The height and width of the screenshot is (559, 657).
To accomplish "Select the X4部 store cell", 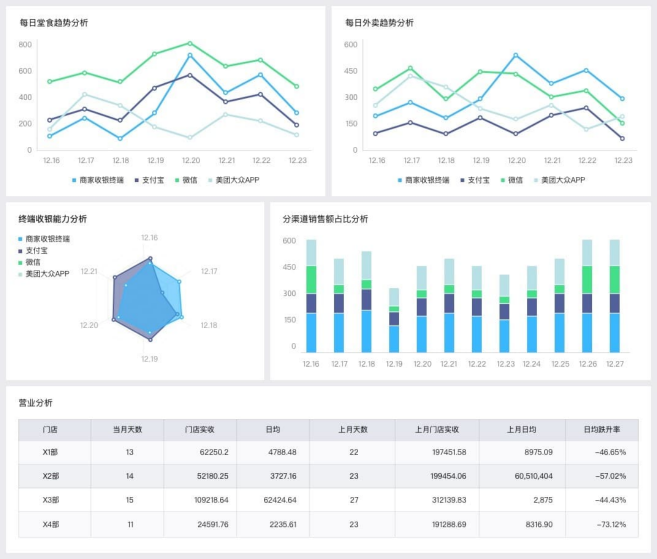I will tap(50, 524).
